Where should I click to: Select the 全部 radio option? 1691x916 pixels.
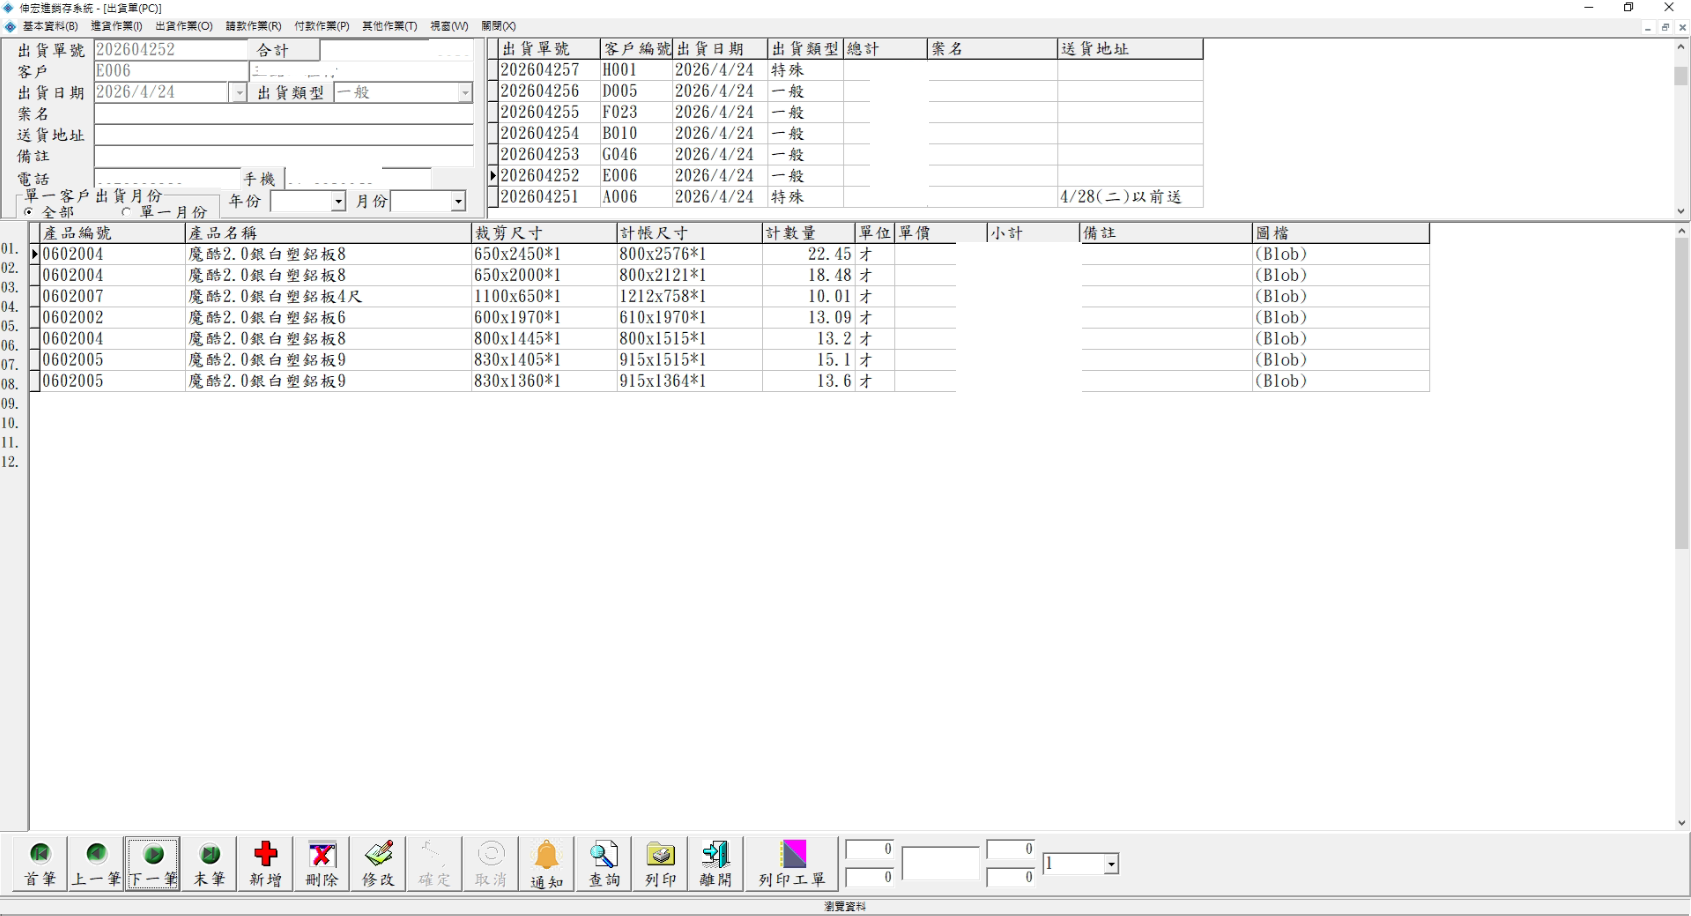pos(29,212)
